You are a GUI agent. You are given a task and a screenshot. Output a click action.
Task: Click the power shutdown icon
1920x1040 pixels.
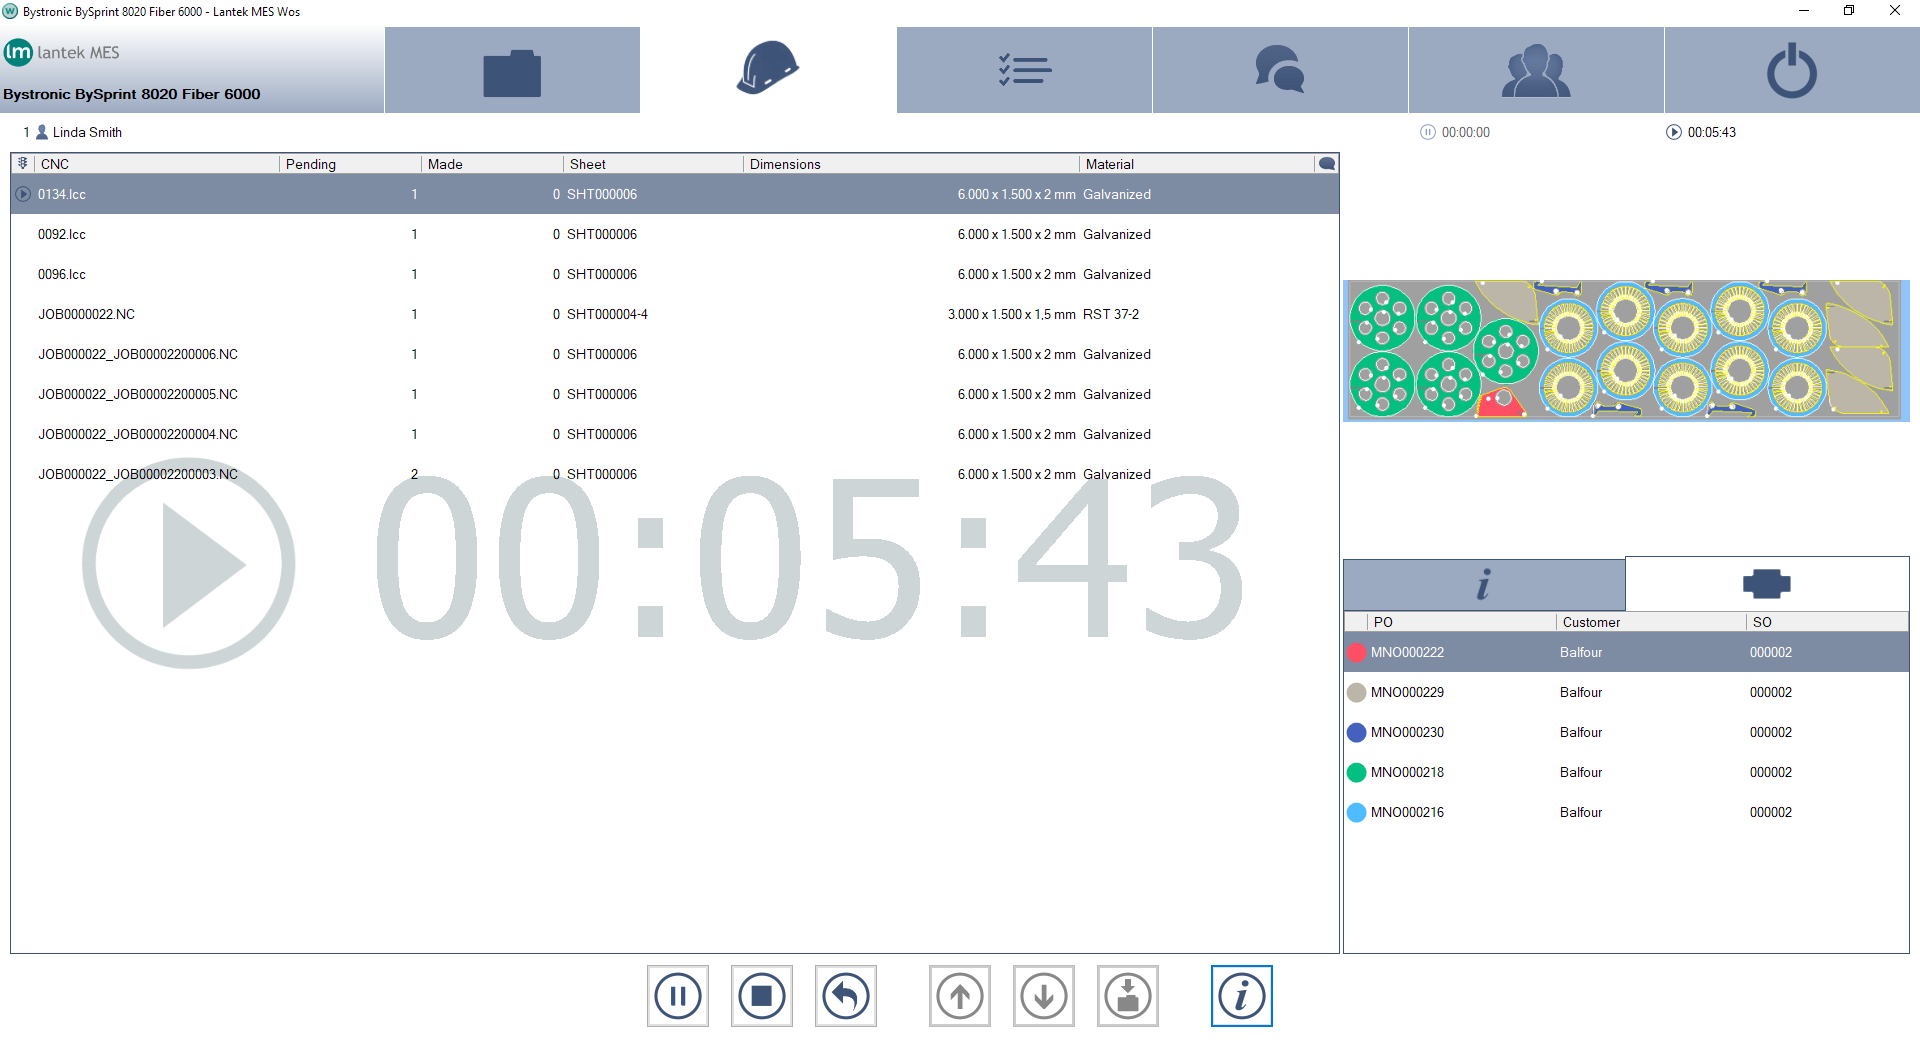[1791, 71]
